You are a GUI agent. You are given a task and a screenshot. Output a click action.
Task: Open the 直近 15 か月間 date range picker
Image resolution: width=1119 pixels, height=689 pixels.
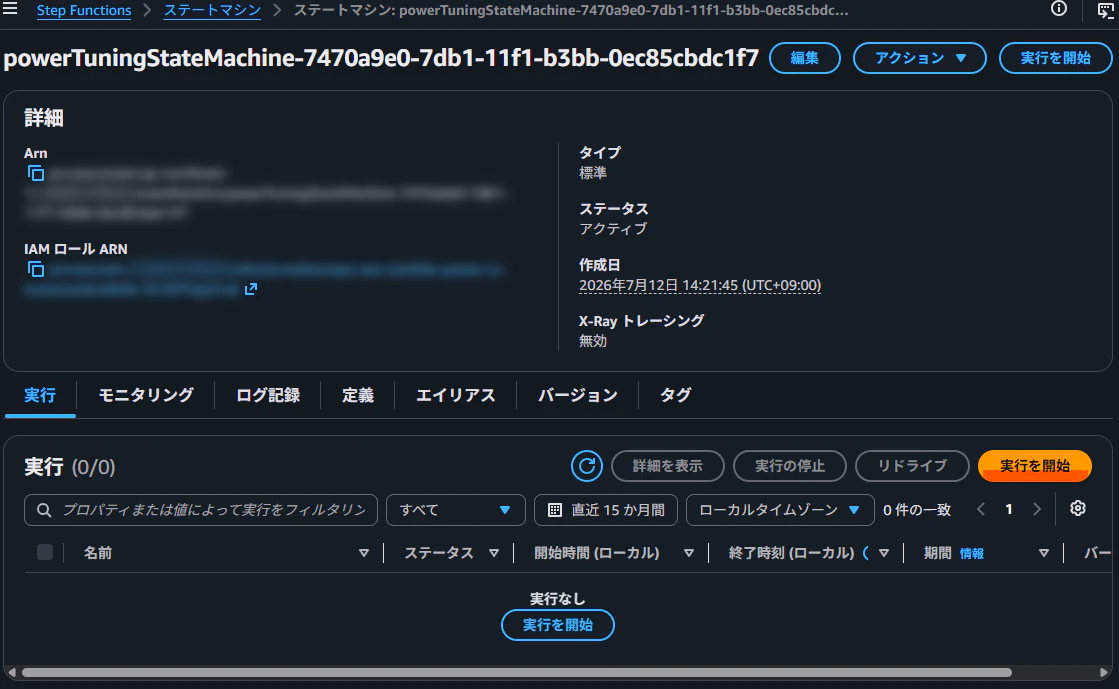pyautogui.click(x=606, y=510)
